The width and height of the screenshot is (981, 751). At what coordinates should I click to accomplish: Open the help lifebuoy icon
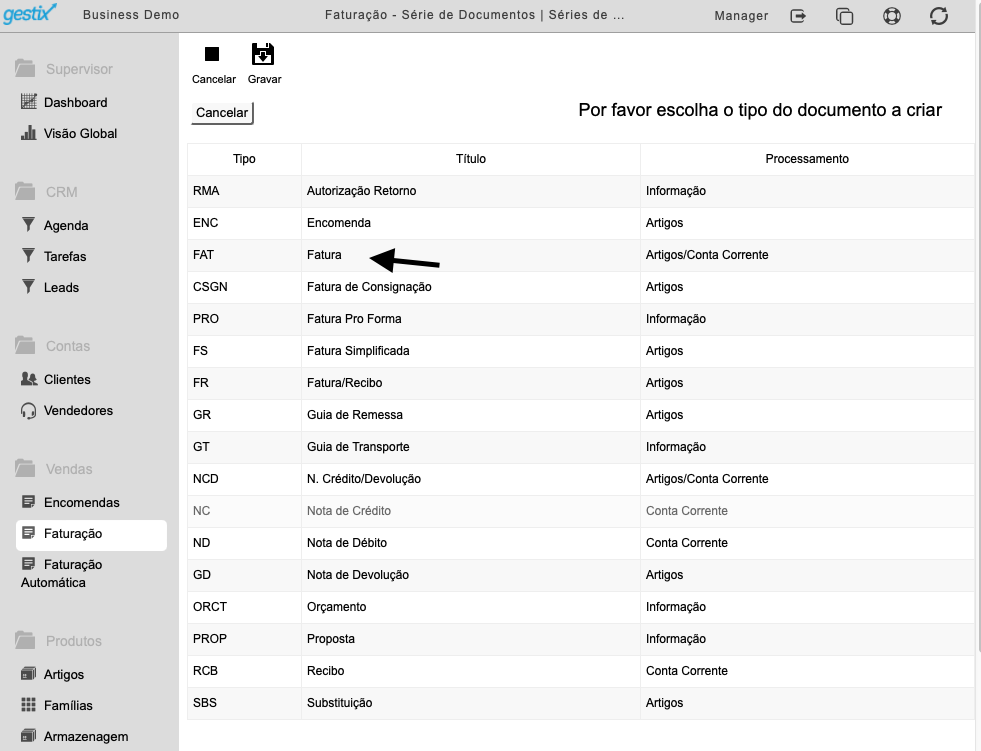tap(892, 16)
